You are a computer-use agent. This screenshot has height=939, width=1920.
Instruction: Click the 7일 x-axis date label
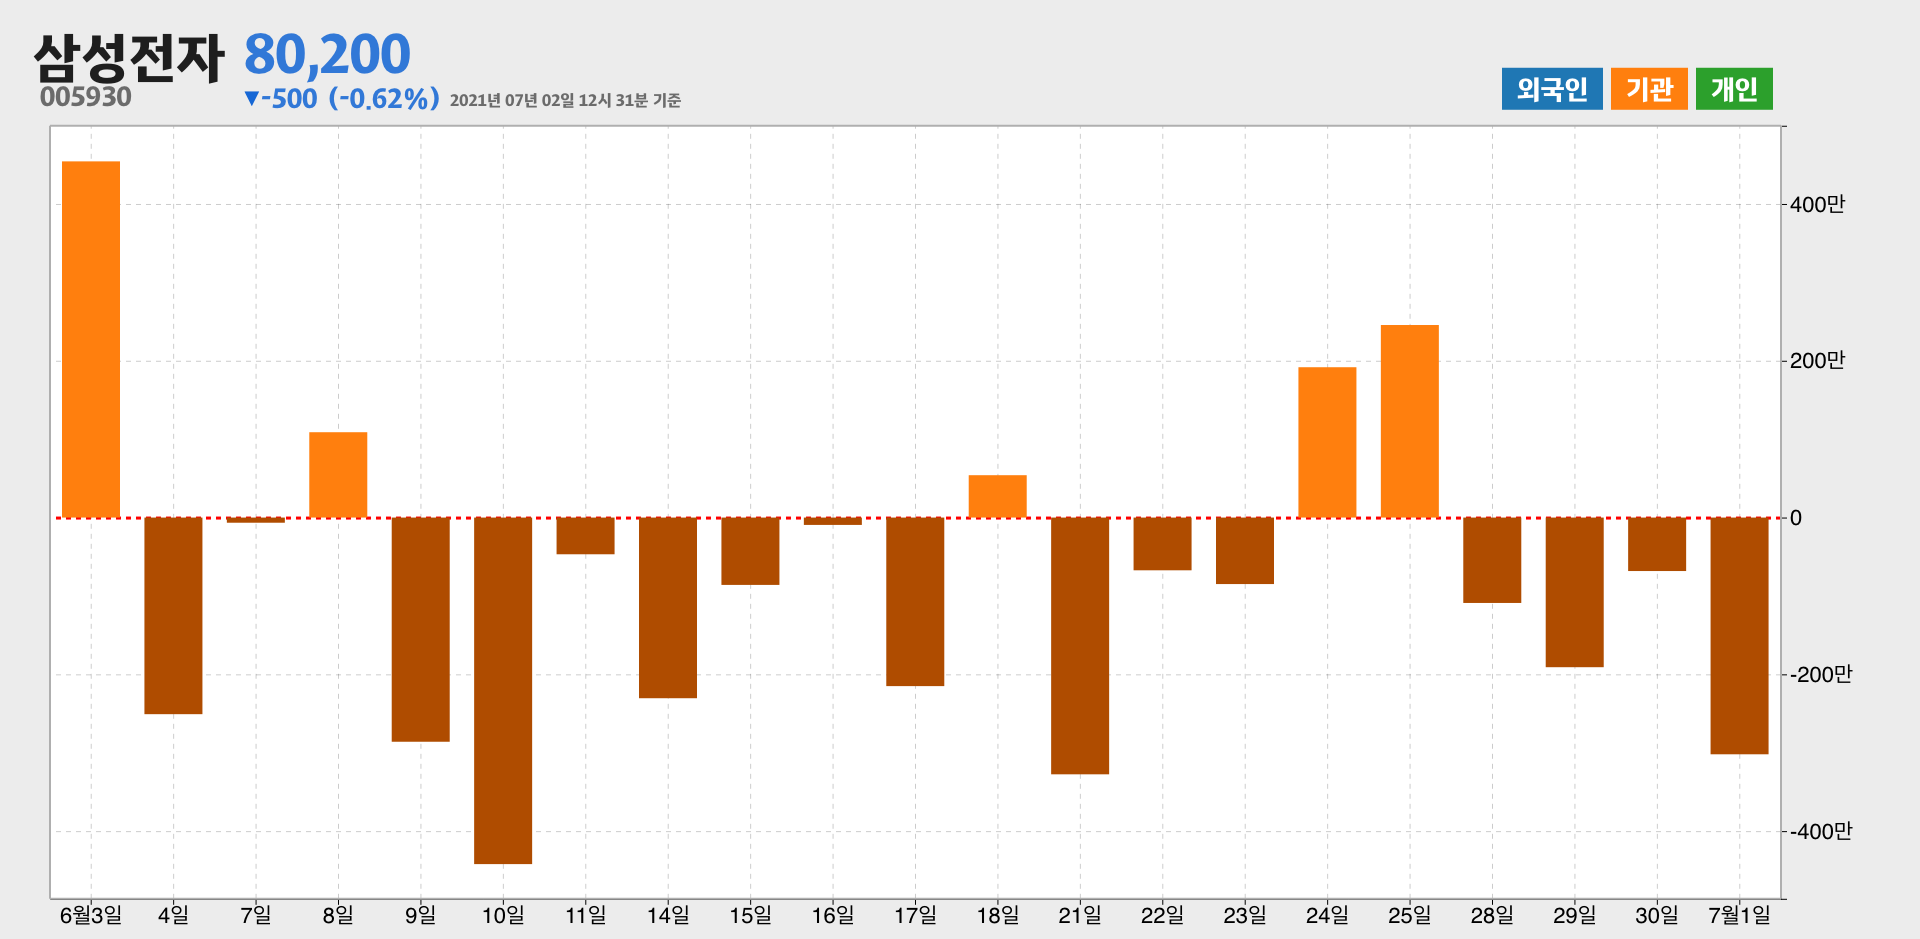pyautogui.click(x=256, y=915)
